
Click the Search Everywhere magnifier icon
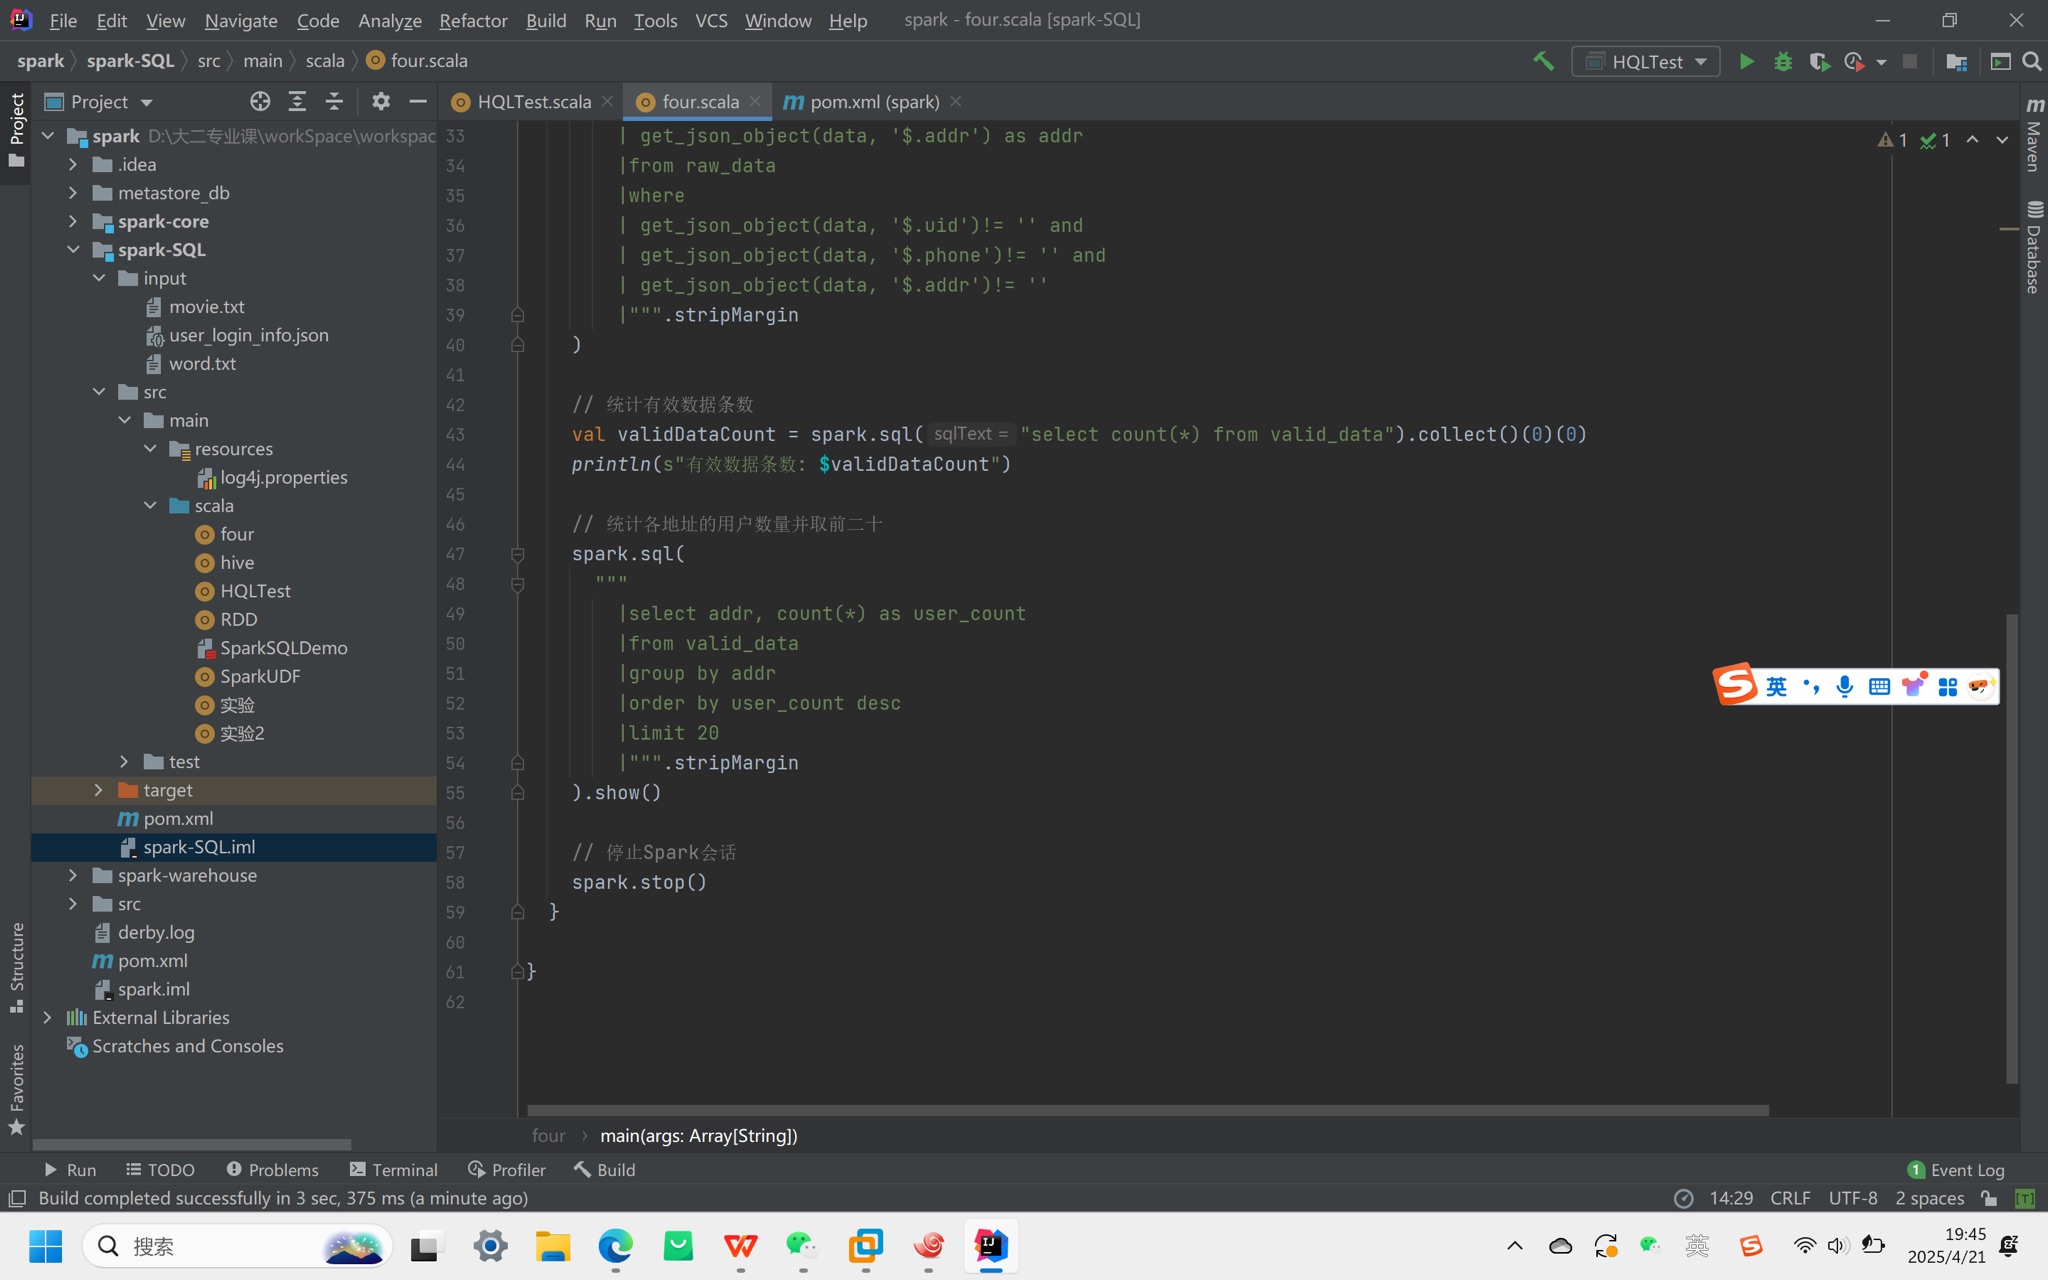coord(2031,61)
